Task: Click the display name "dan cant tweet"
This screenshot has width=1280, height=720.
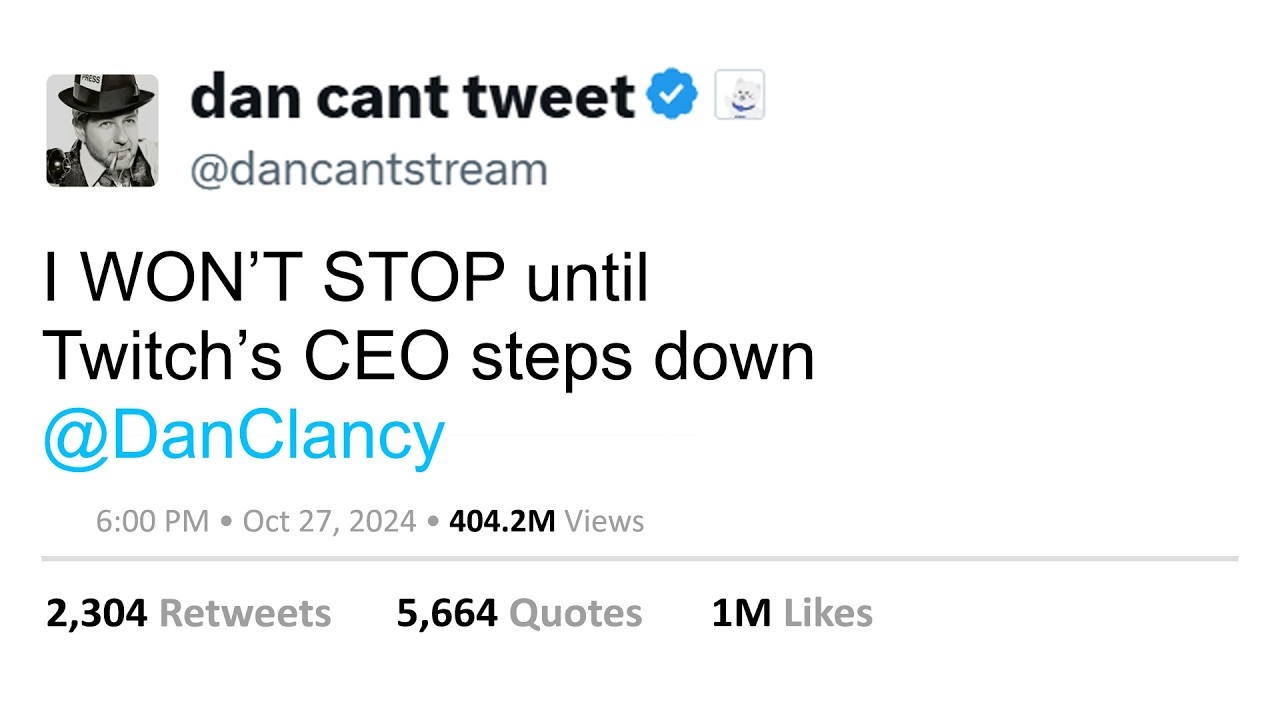Action: point(412,96)
